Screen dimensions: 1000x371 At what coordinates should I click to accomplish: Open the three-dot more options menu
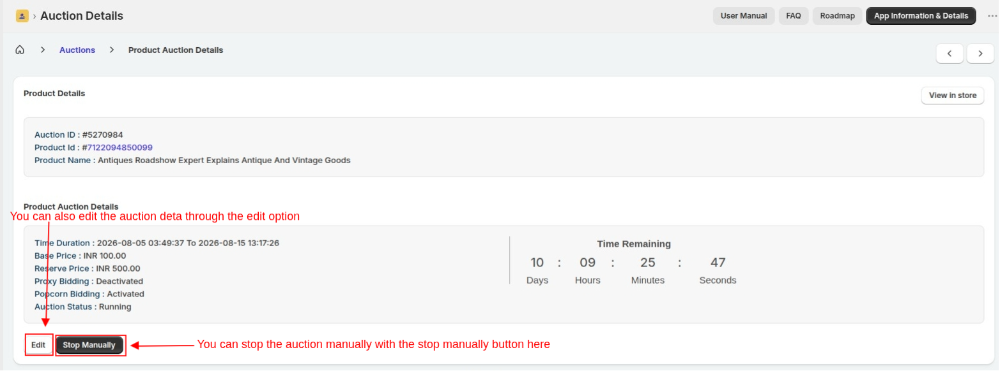click(992, 16)
